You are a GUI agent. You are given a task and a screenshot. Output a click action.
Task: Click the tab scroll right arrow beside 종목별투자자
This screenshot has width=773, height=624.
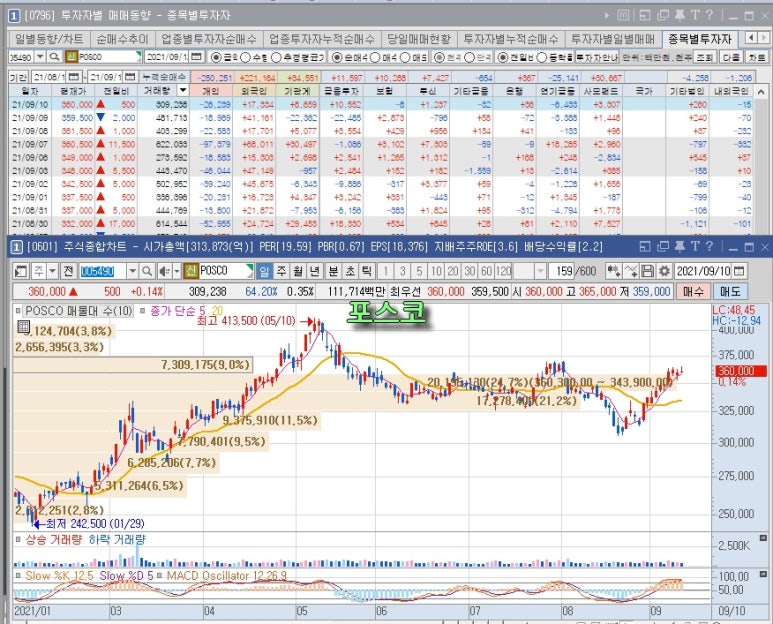(x=763, y=38)
